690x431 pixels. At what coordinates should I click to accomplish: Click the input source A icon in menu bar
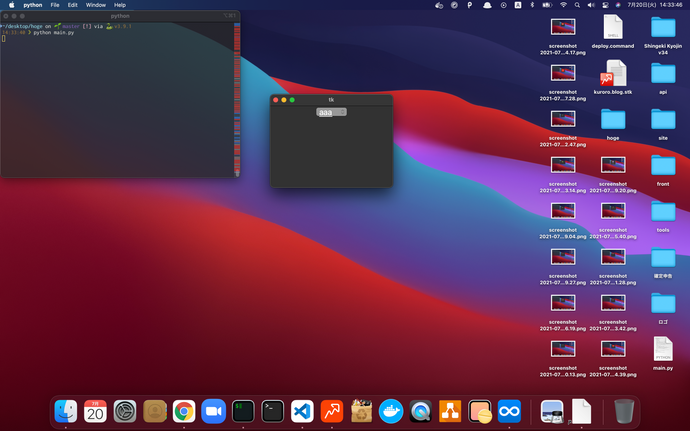(x=518, y=5)
